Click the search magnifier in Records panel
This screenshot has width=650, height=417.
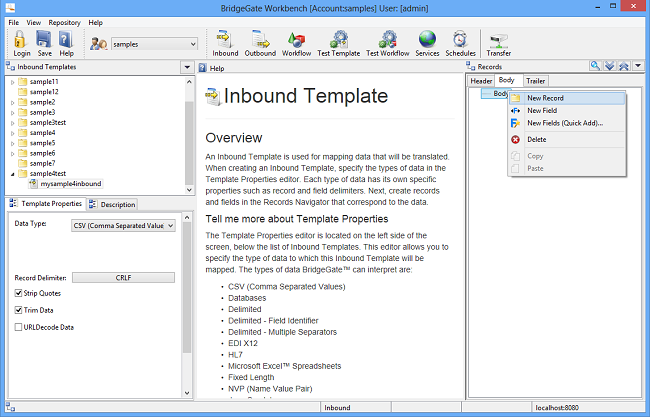(595, 66)
